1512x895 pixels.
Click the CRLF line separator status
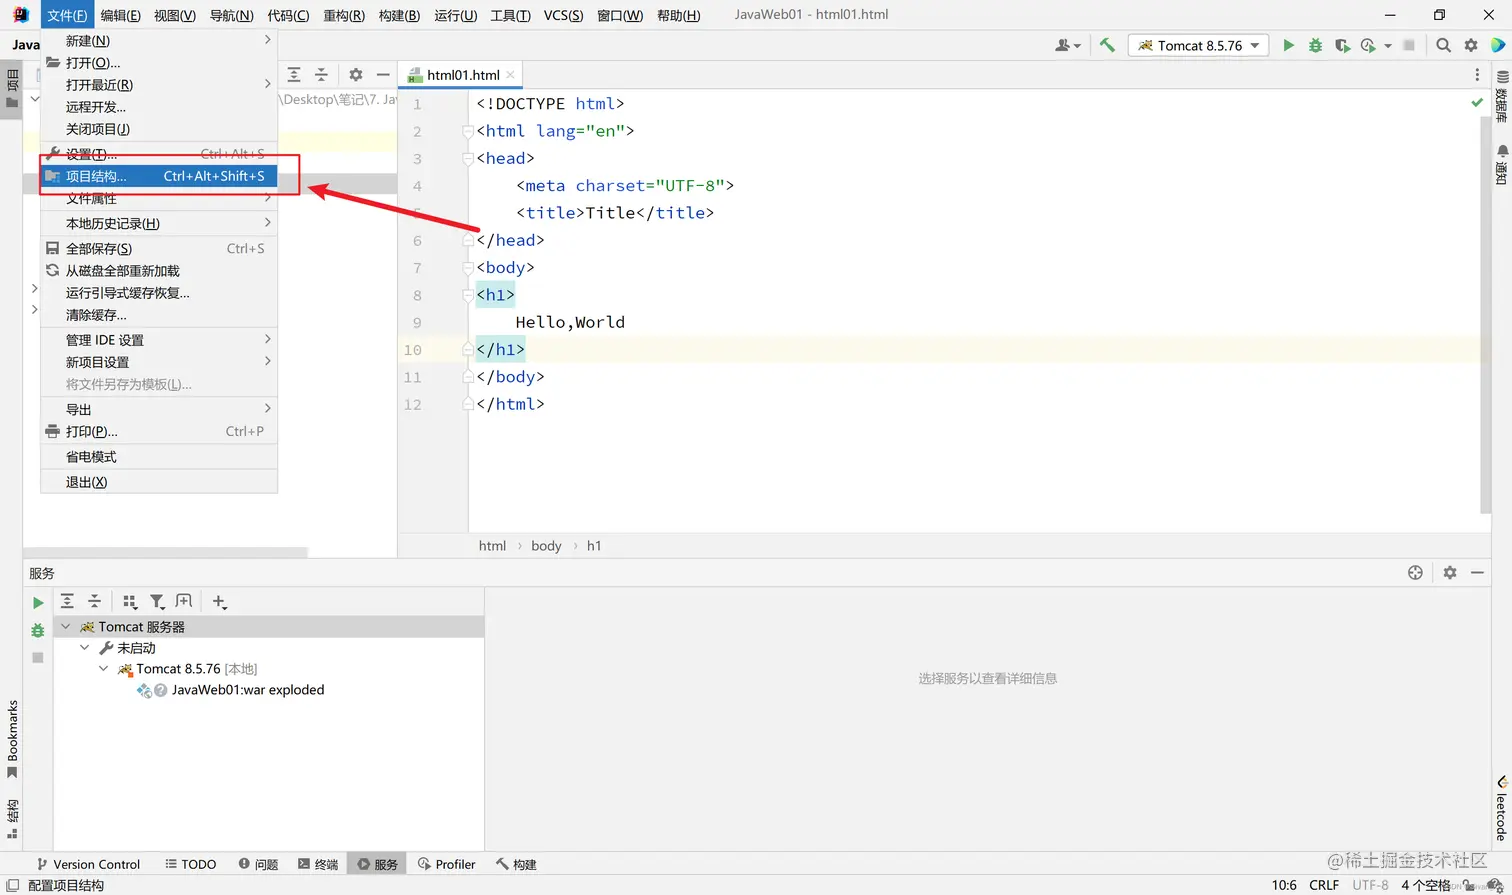click(1324, 885)
